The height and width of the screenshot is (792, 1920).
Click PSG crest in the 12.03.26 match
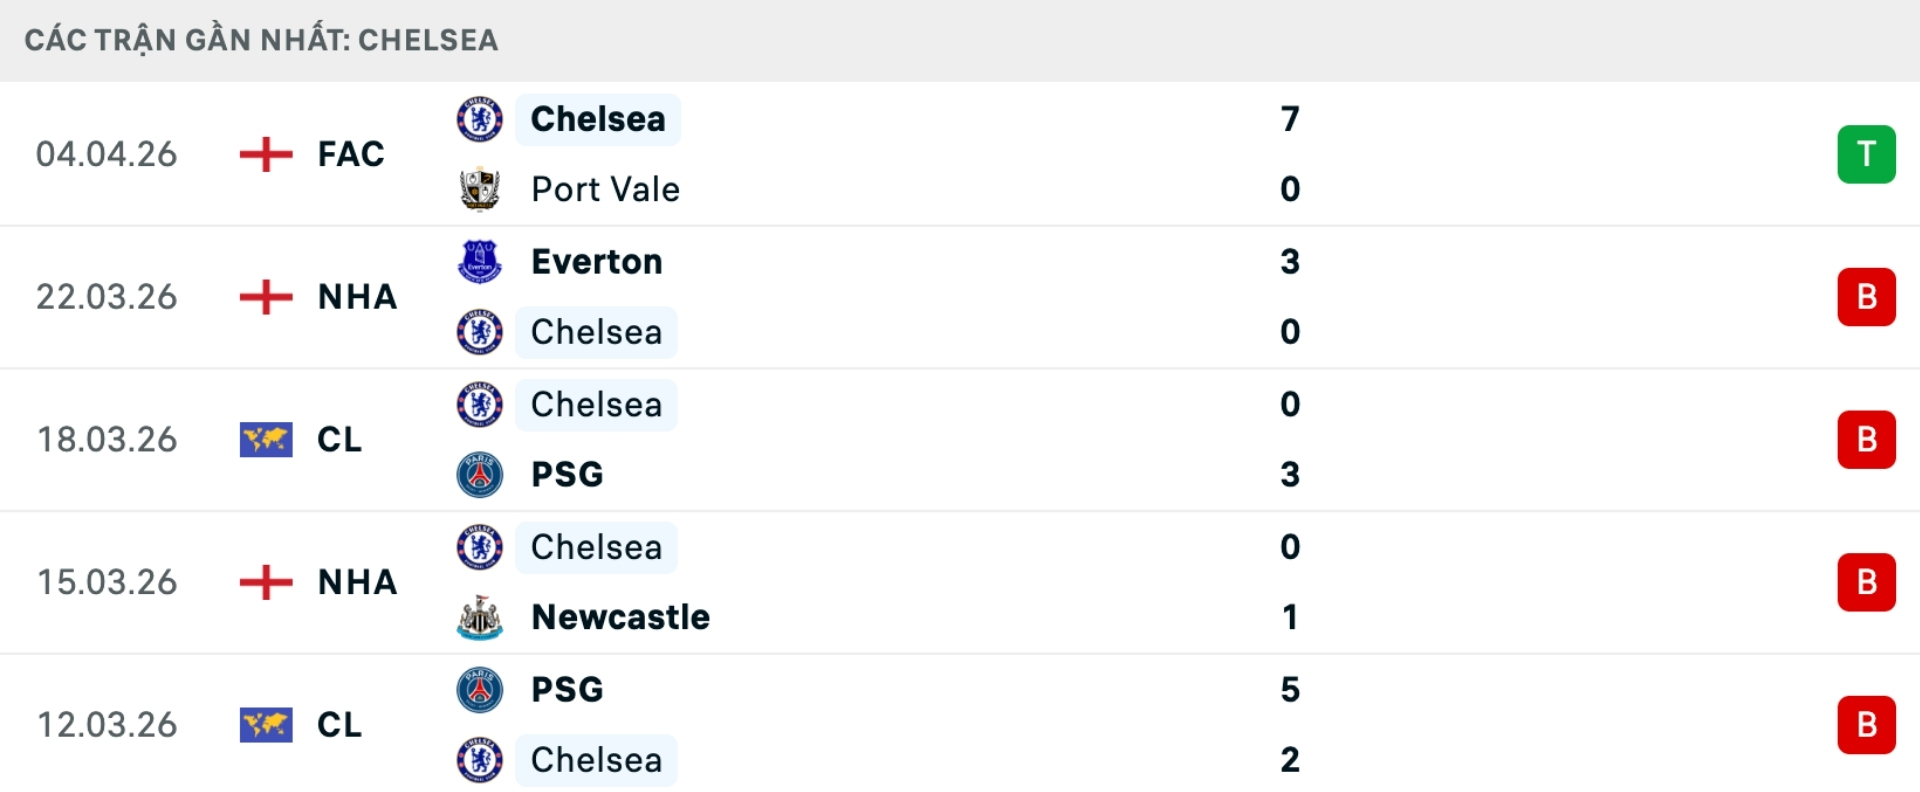[x=480, y=690]
